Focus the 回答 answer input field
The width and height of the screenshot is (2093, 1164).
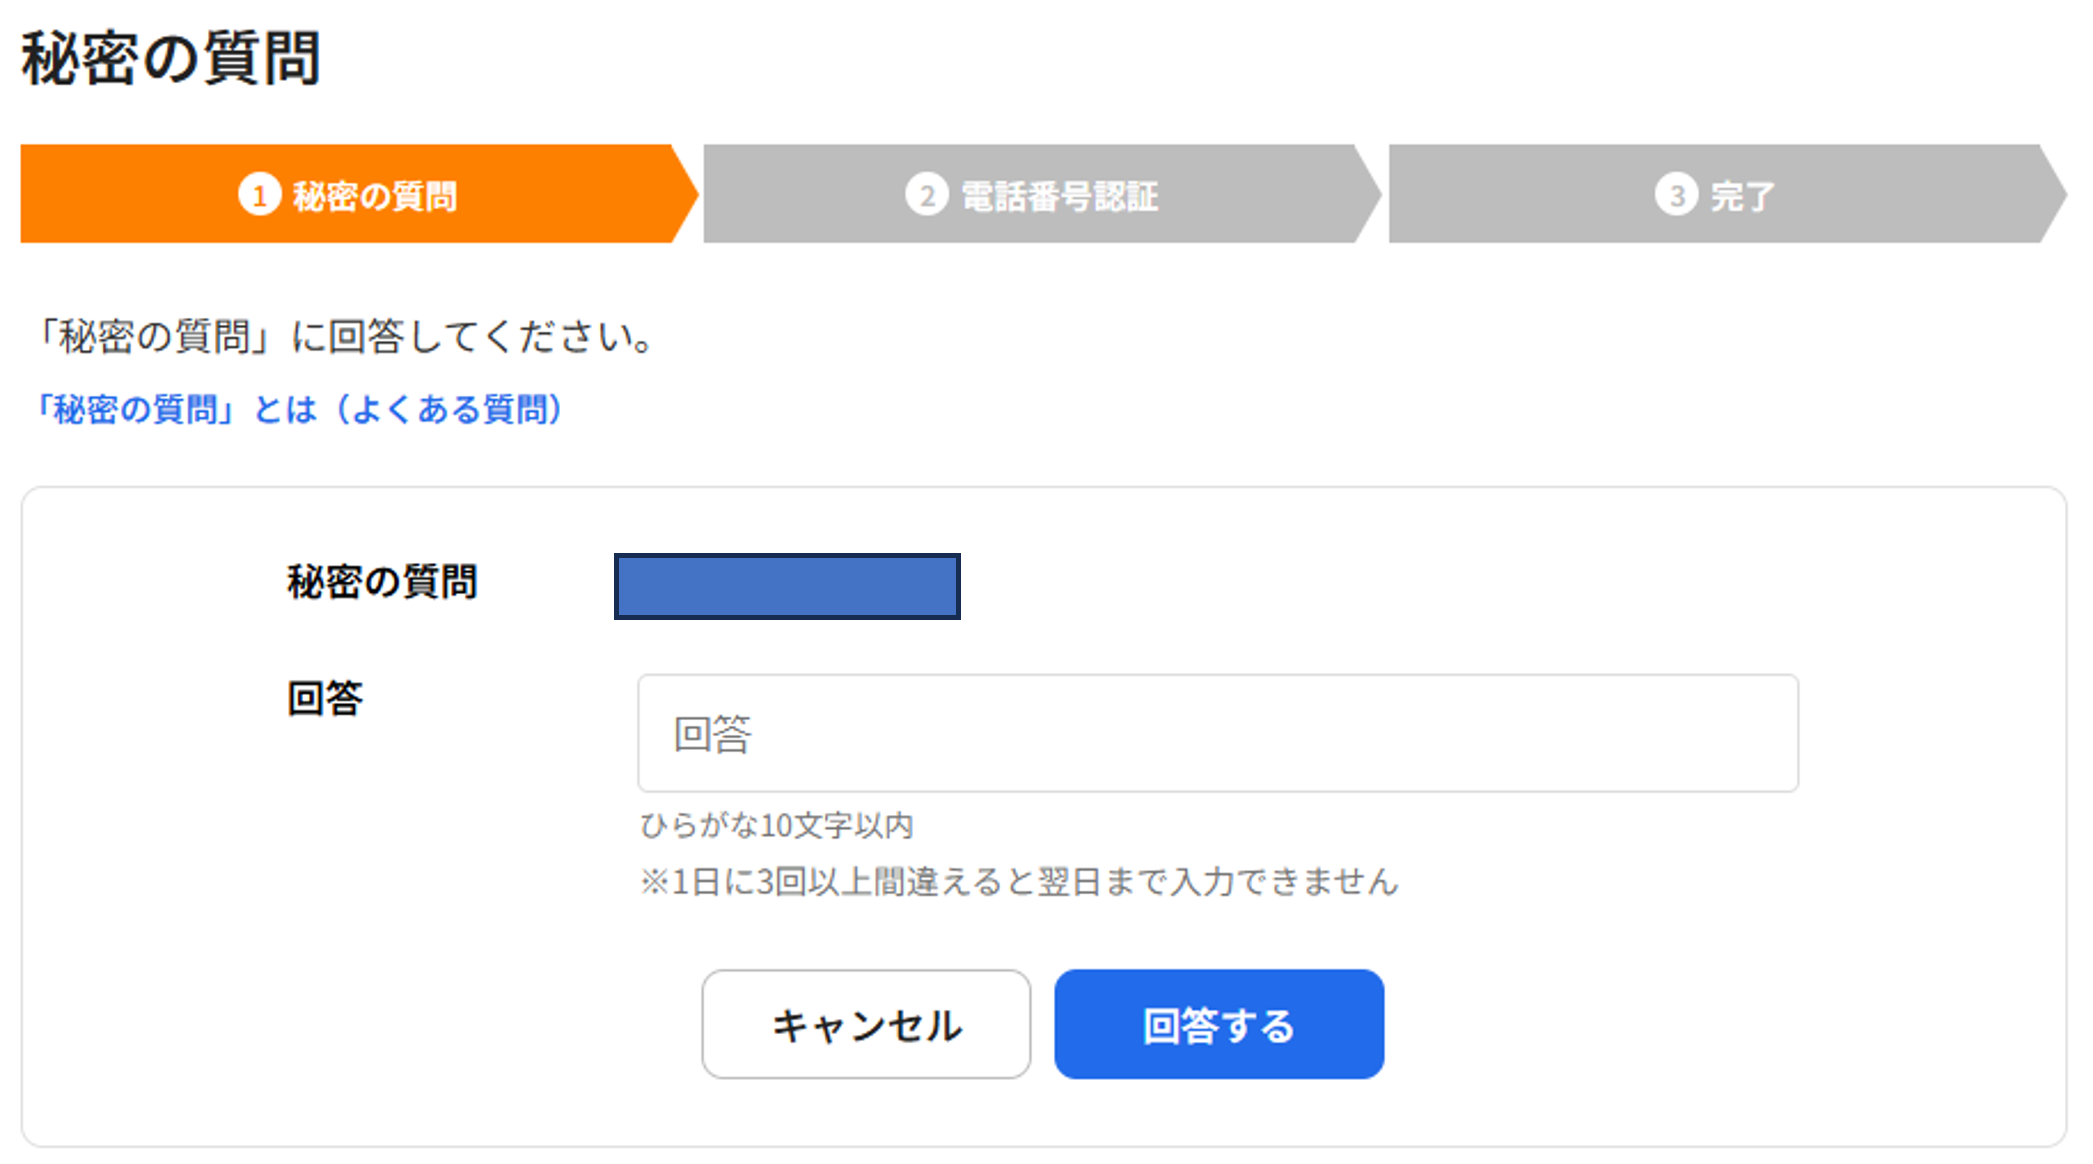click(x=1217, y=733)
